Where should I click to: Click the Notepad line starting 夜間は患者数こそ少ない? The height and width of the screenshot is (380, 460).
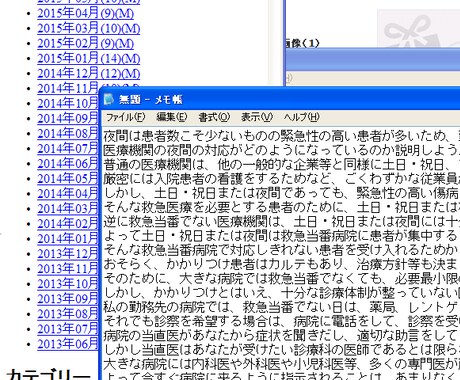[281, 136]
